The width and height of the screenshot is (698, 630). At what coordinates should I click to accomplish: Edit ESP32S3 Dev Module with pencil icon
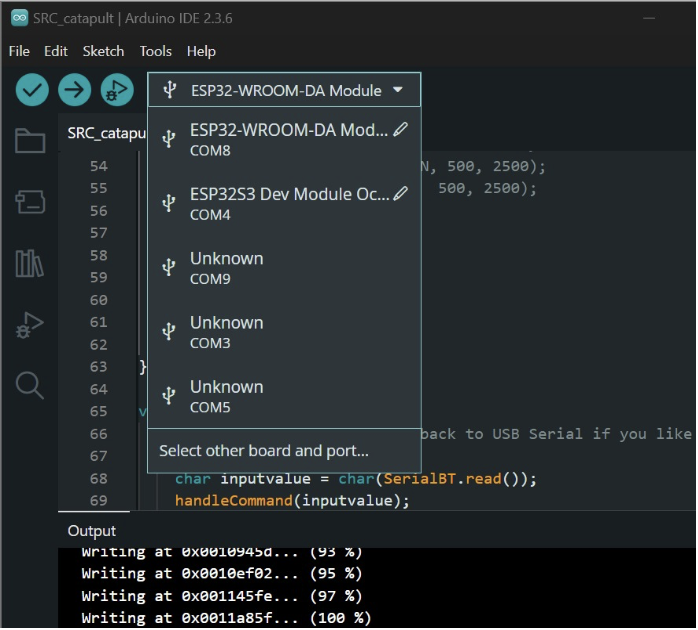click(401, 194)
